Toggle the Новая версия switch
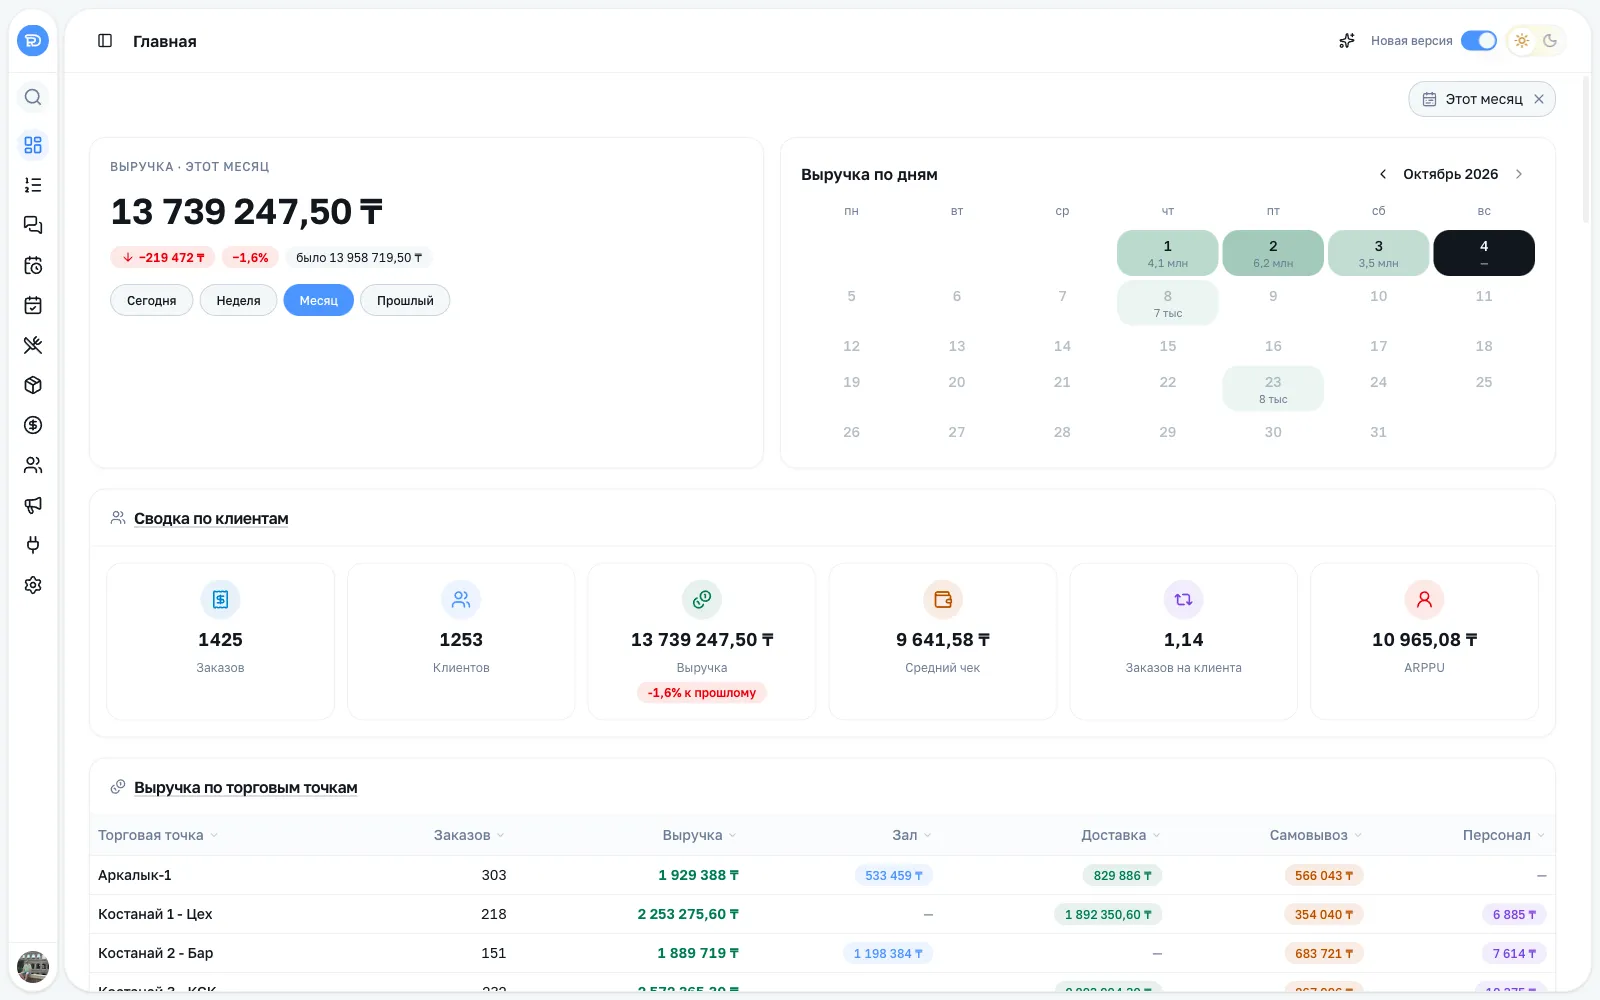Image resolution: width=1600 pixels, height=1000 pixels. [1479, 41]
